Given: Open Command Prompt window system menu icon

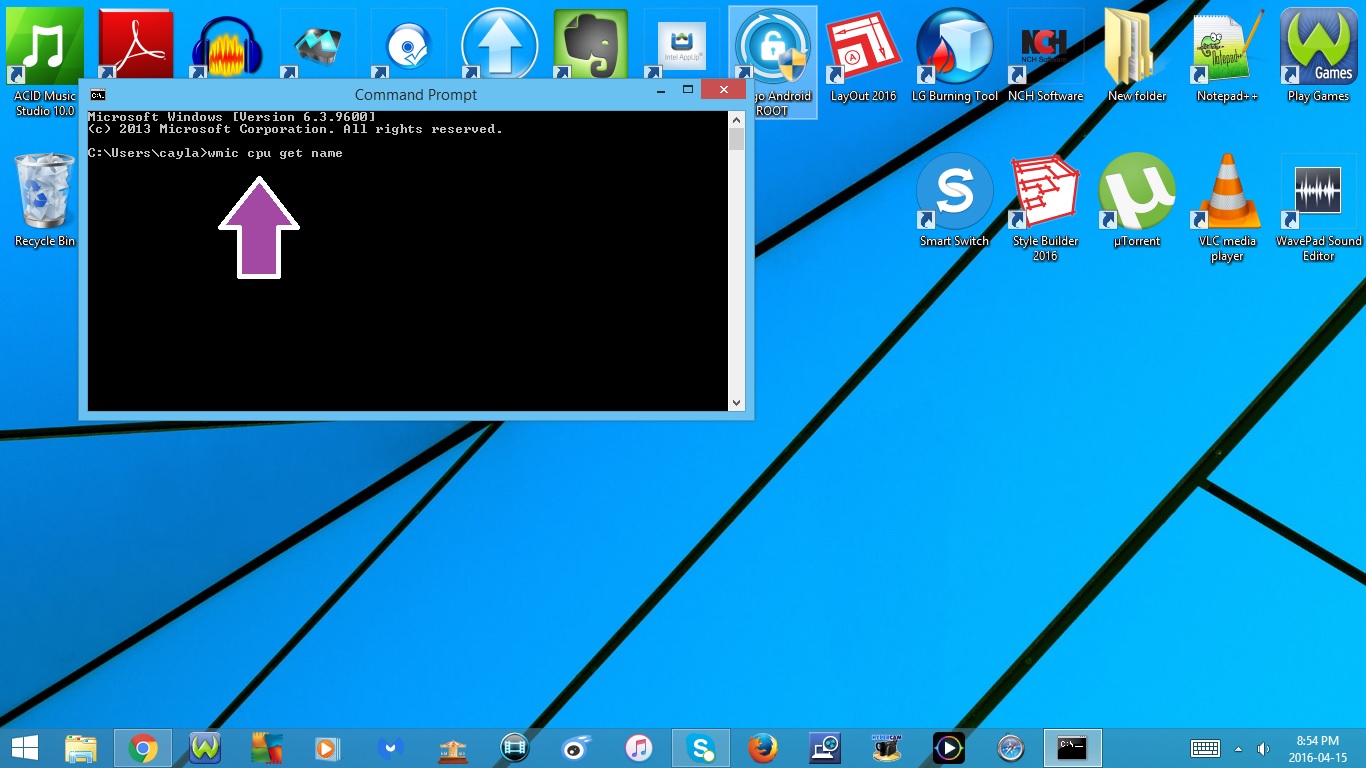Looking at the screenshot, I should click(98, 95).
